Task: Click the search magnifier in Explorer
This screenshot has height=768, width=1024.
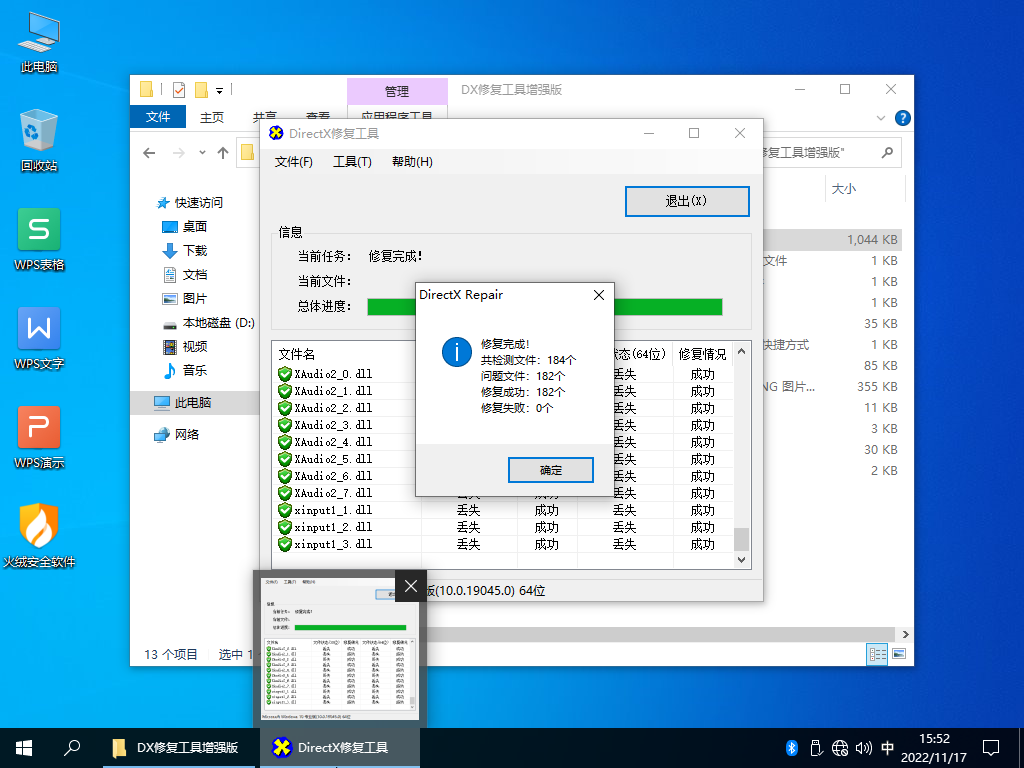Action: [887, 153]
